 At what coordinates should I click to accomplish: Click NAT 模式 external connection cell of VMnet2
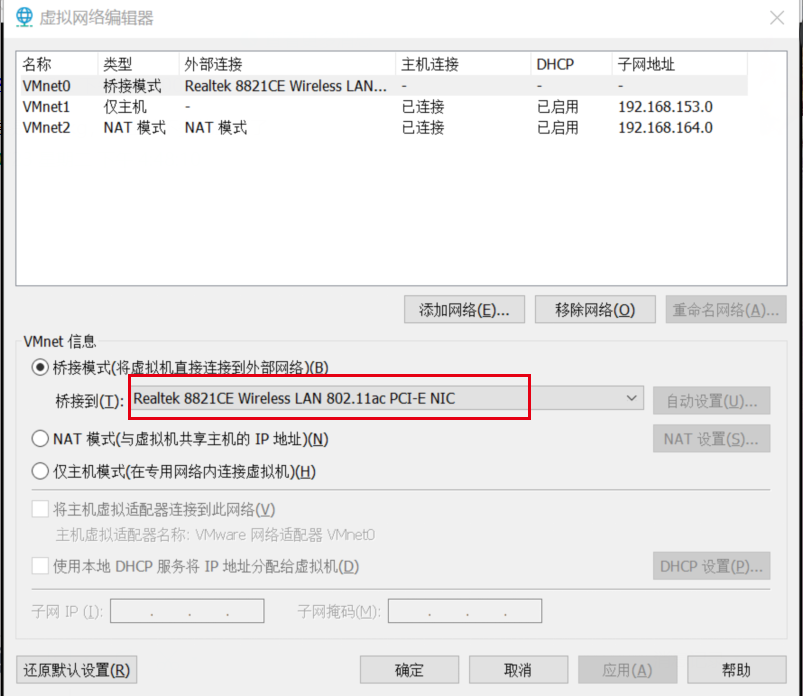pyautogui.click(x=216, y=127)
